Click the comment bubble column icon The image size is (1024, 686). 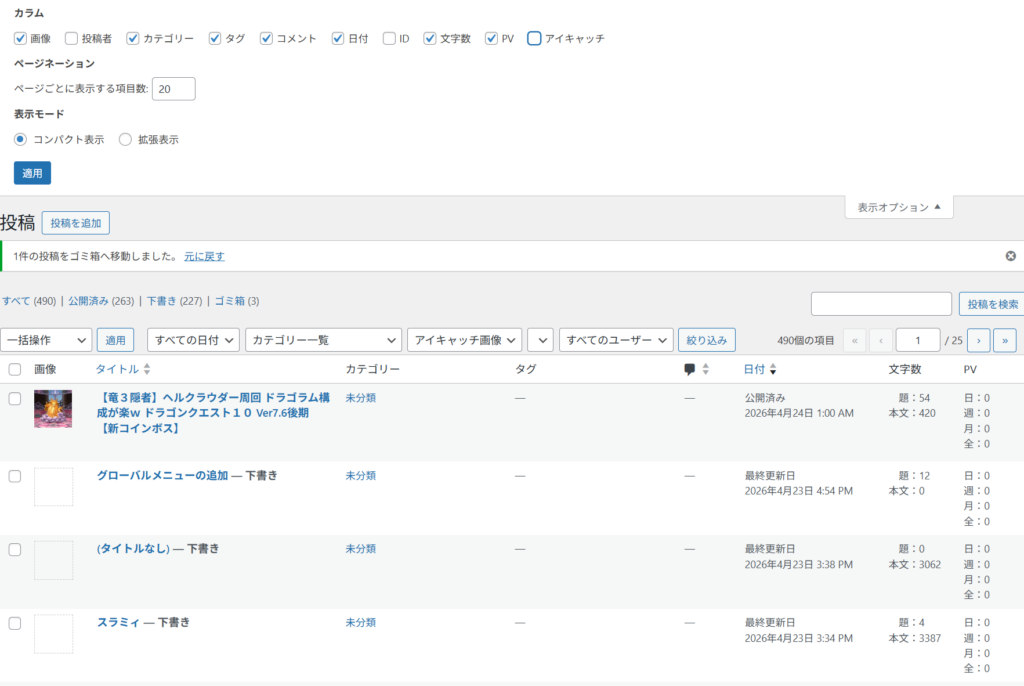(x=690, y=369)
